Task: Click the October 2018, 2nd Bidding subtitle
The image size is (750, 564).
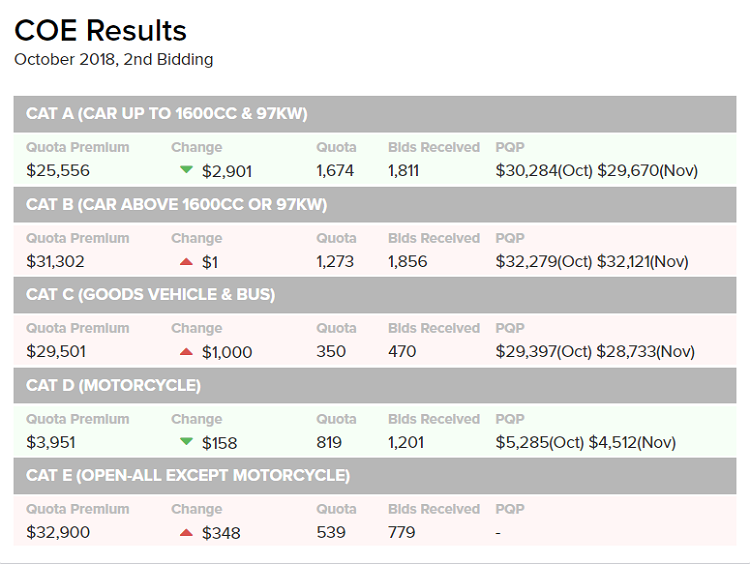Action: [x=113, y=59]
